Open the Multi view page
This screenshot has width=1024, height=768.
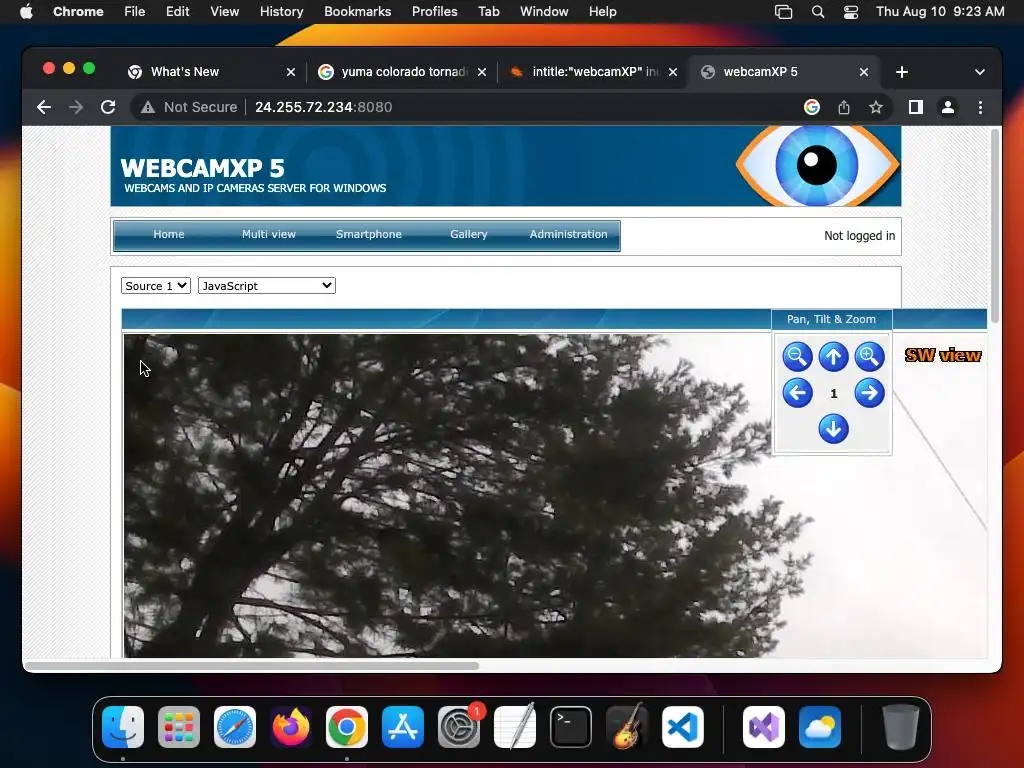pos(268,234)
